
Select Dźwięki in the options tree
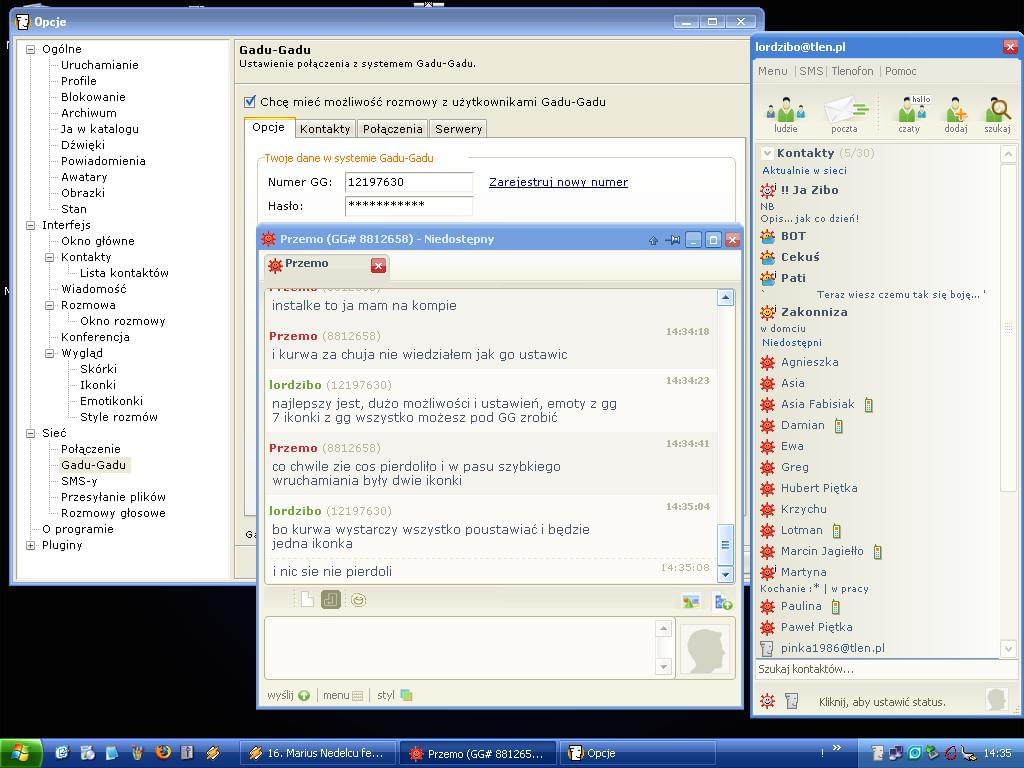coord(83,145)
